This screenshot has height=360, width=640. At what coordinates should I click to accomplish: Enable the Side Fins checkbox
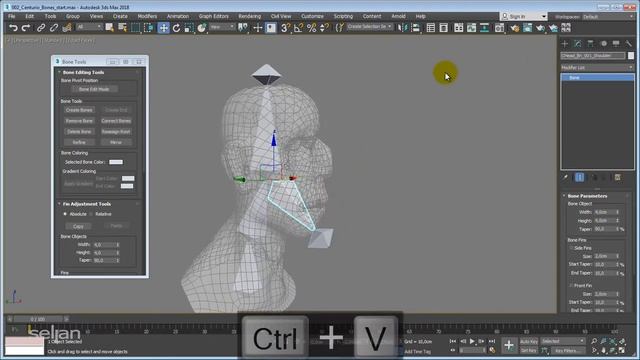[571, 248]
